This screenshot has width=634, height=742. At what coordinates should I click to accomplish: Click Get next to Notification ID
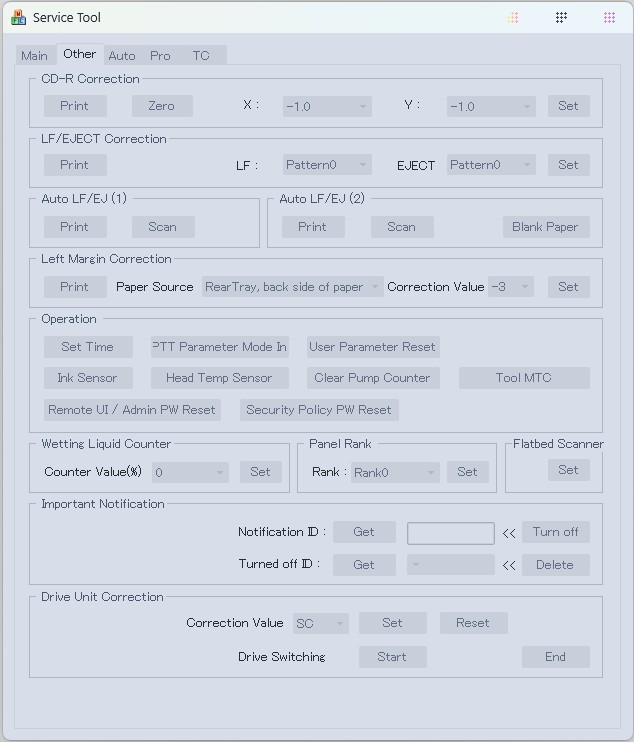pos(364,532)
